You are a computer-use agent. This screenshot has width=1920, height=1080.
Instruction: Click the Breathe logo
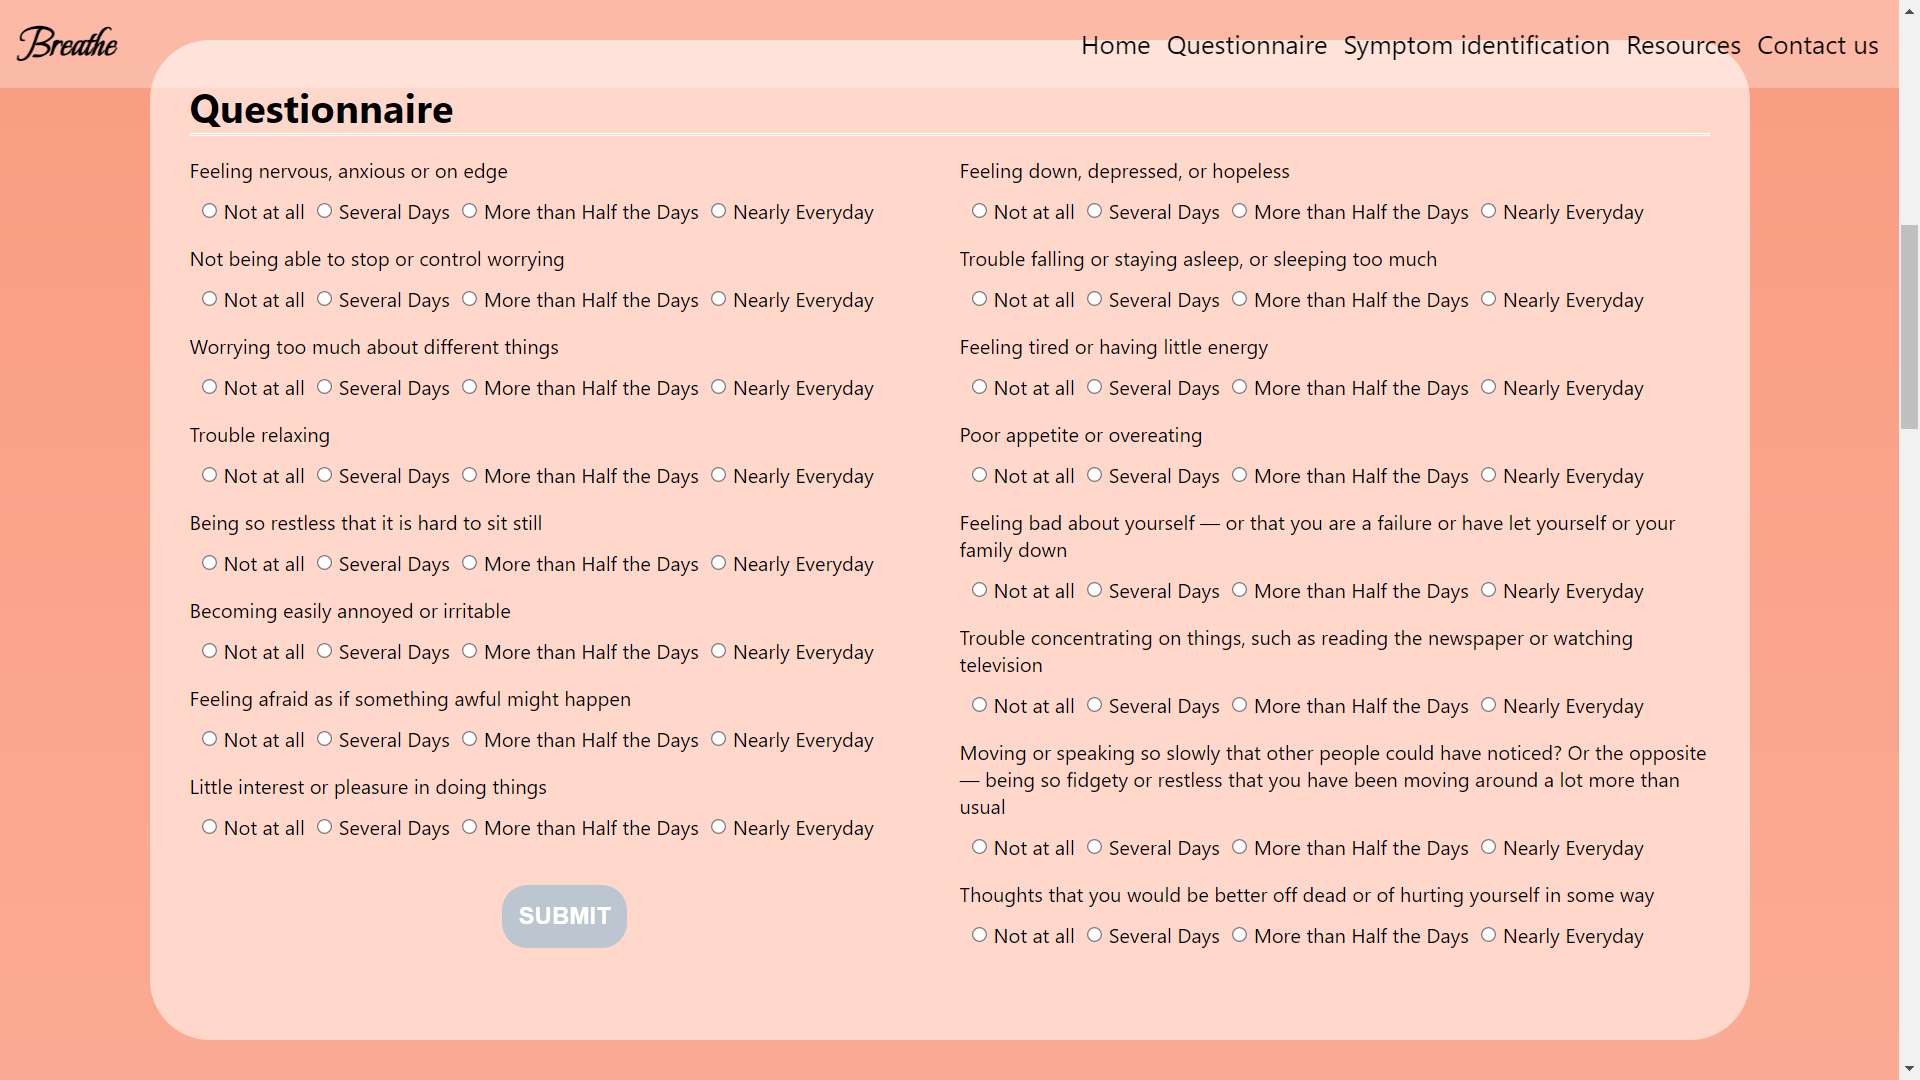click(67, 43)
